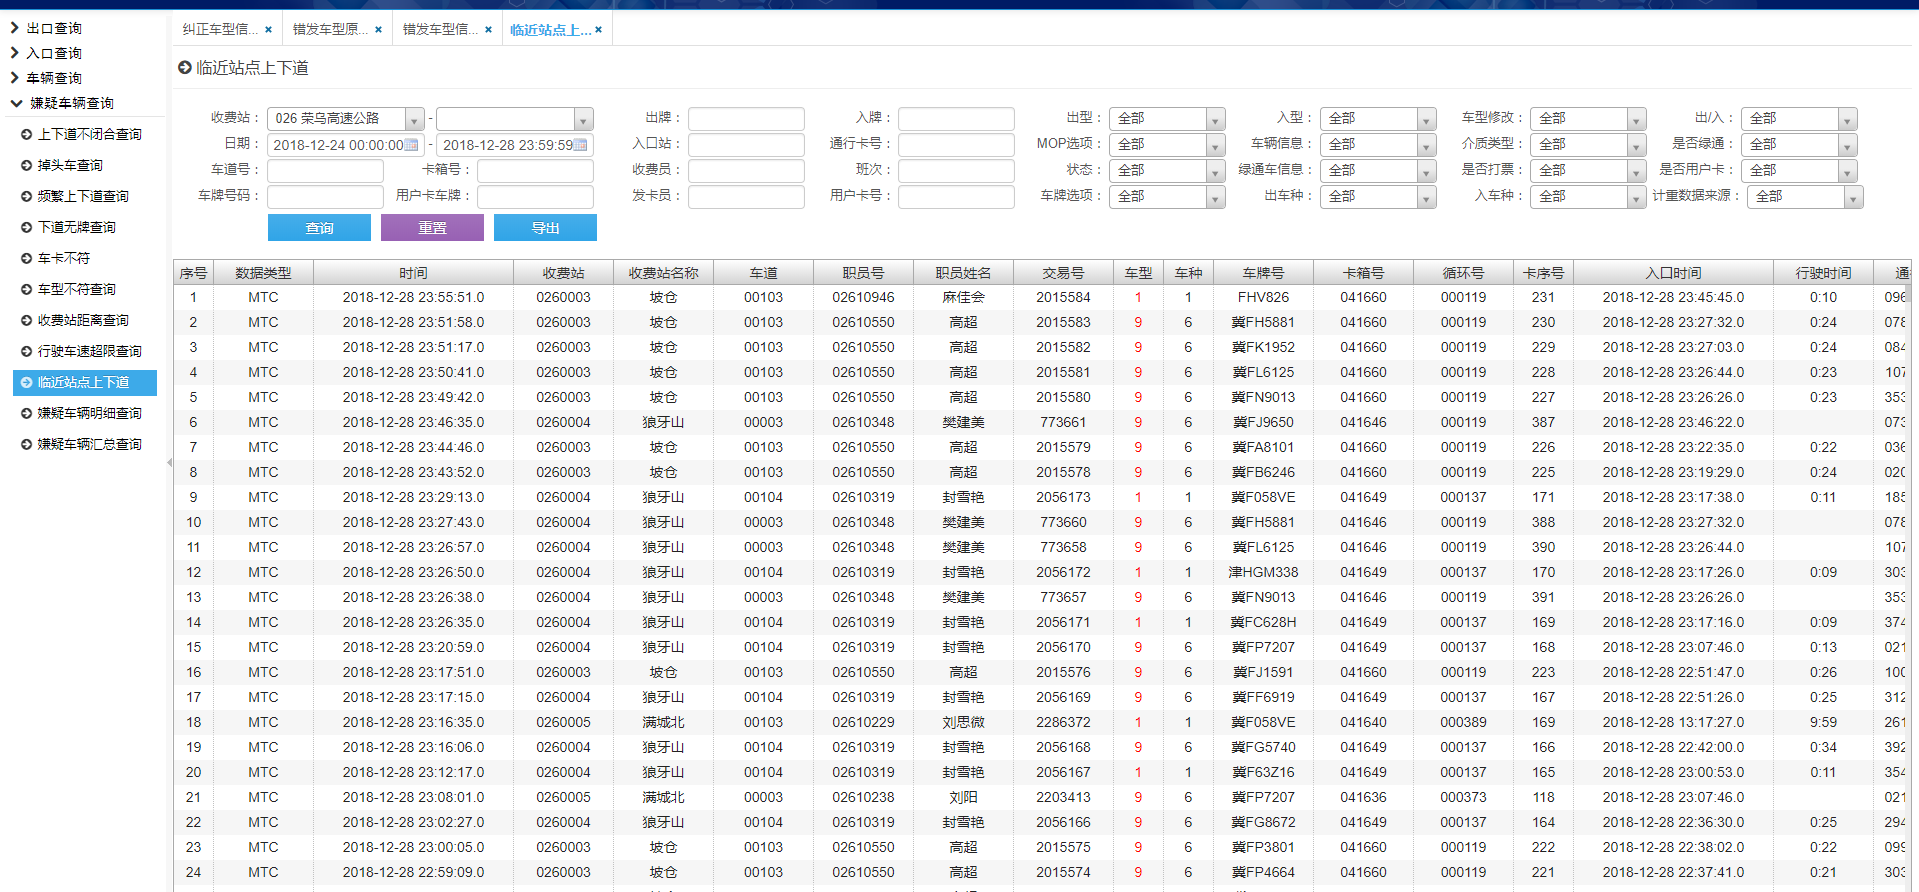1919x892 pixels.
Task: Click the 导出 button
Action: click(545, 228)
